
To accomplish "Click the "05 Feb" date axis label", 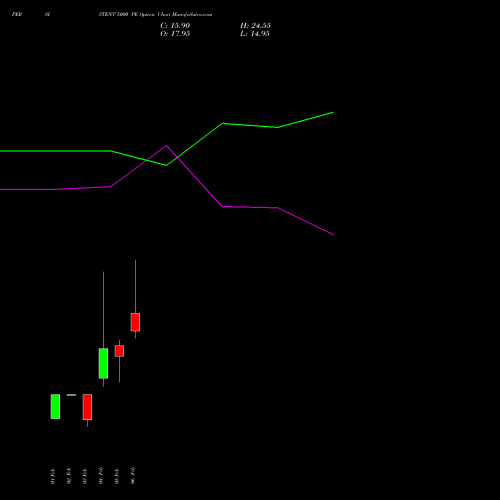I will [x=117, y=476].
